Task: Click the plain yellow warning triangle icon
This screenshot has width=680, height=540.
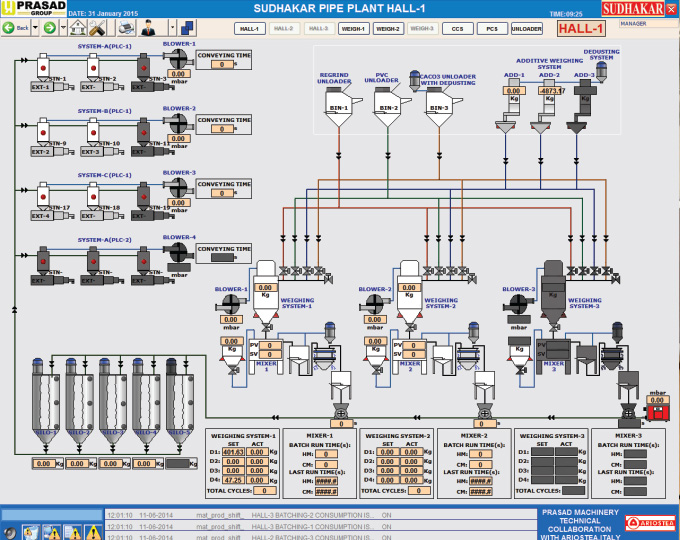Action: (x=93, y=533)
